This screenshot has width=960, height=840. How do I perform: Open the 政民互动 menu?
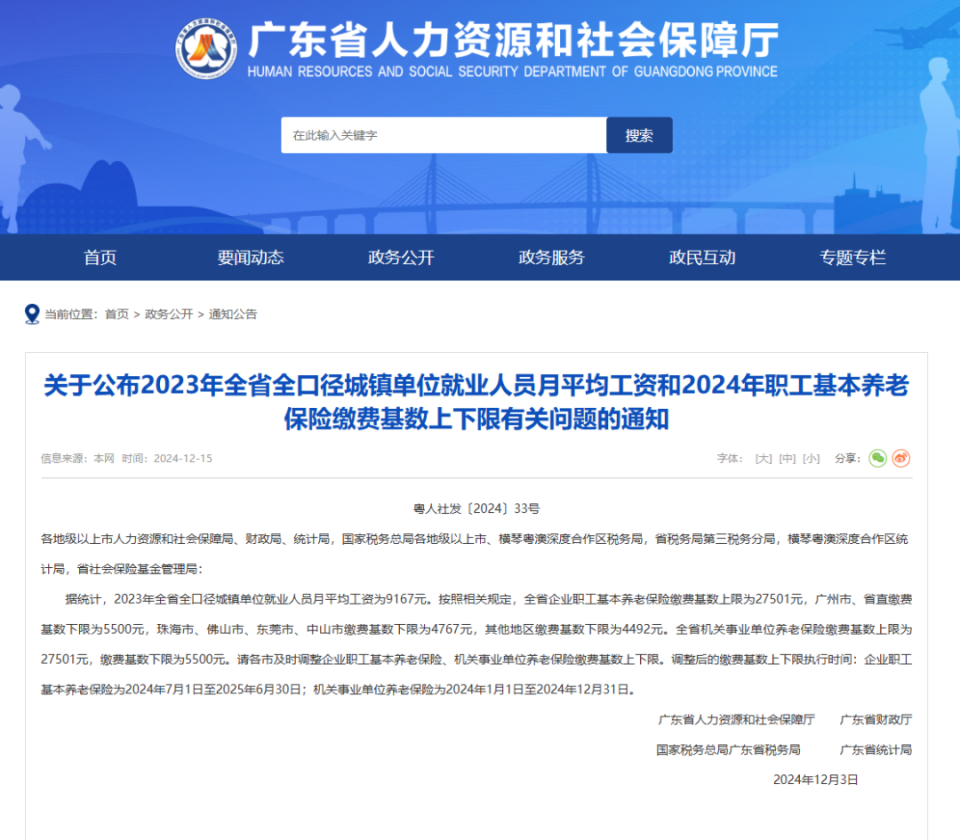[701, 257]
